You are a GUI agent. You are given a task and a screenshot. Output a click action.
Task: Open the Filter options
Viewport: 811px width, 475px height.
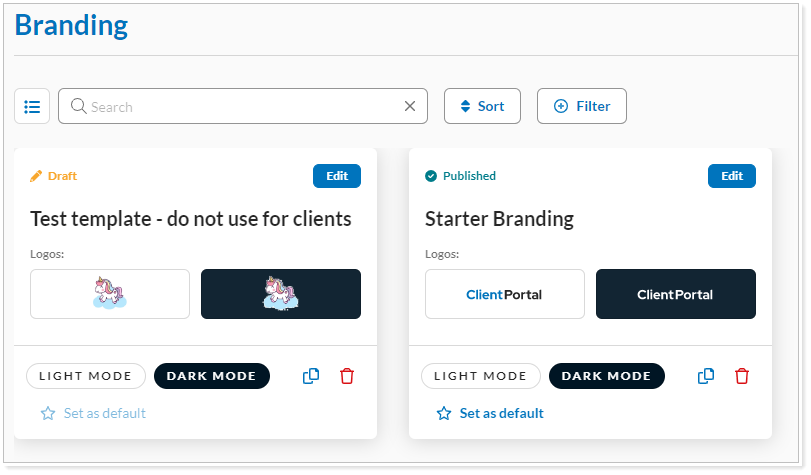(582, 106)
